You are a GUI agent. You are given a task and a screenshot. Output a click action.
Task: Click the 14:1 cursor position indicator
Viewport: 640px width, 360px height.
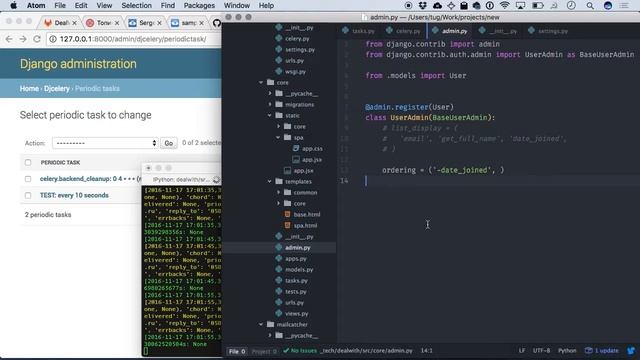(x=427, y=351)
